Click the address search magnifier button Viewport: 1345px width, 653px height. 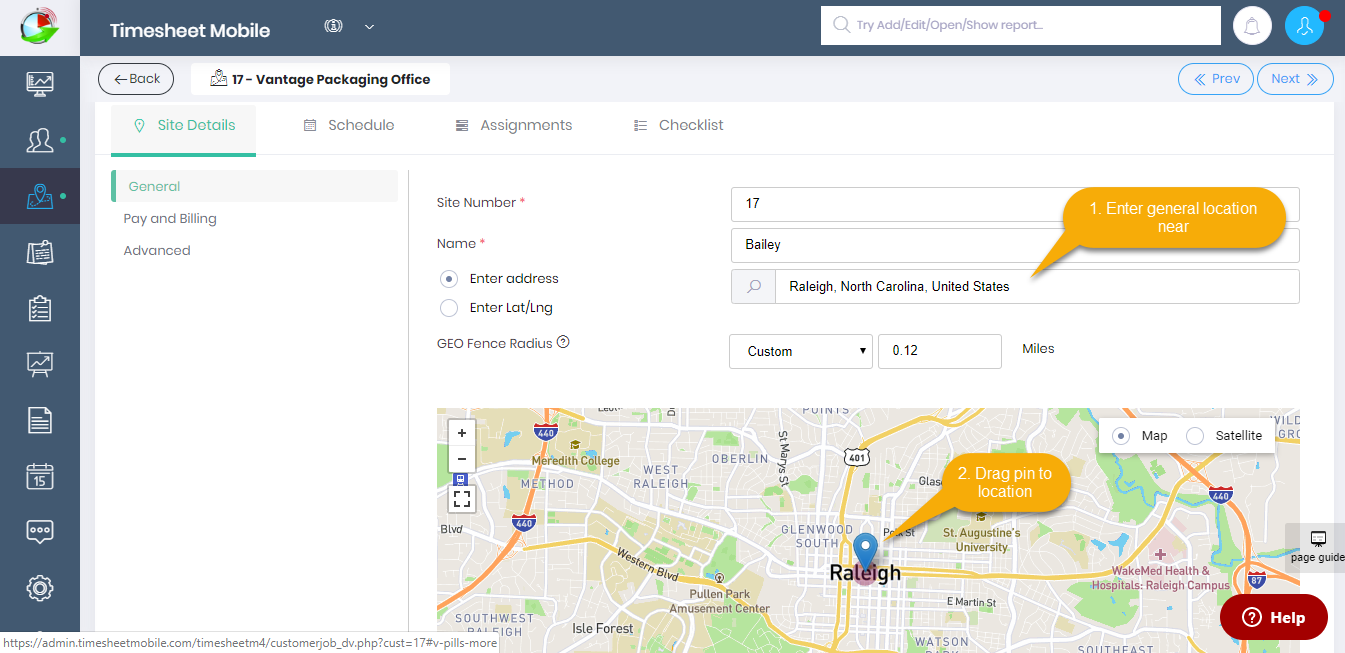[x=754, y=286]
